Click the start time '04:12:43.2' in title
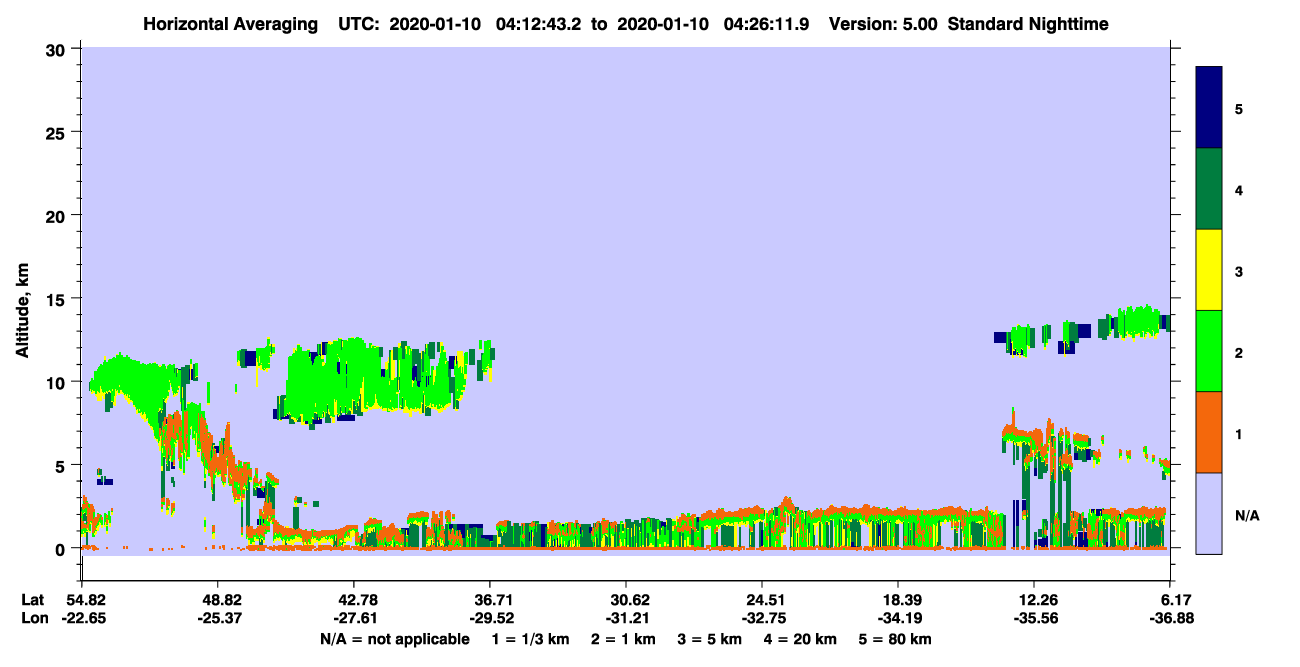Image resolution: width=1300 pixels, height=667 pixels. [540, 23]
